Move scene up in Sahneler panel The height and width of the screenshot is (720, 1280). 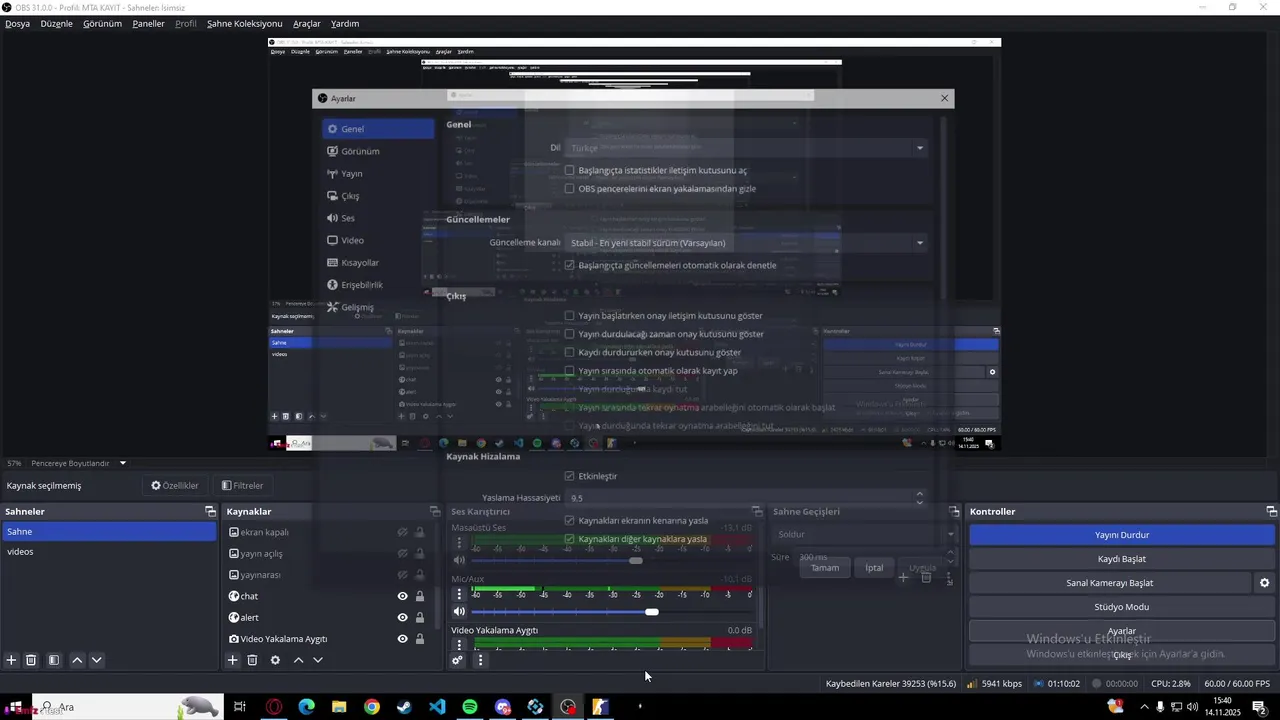[77, 660]
